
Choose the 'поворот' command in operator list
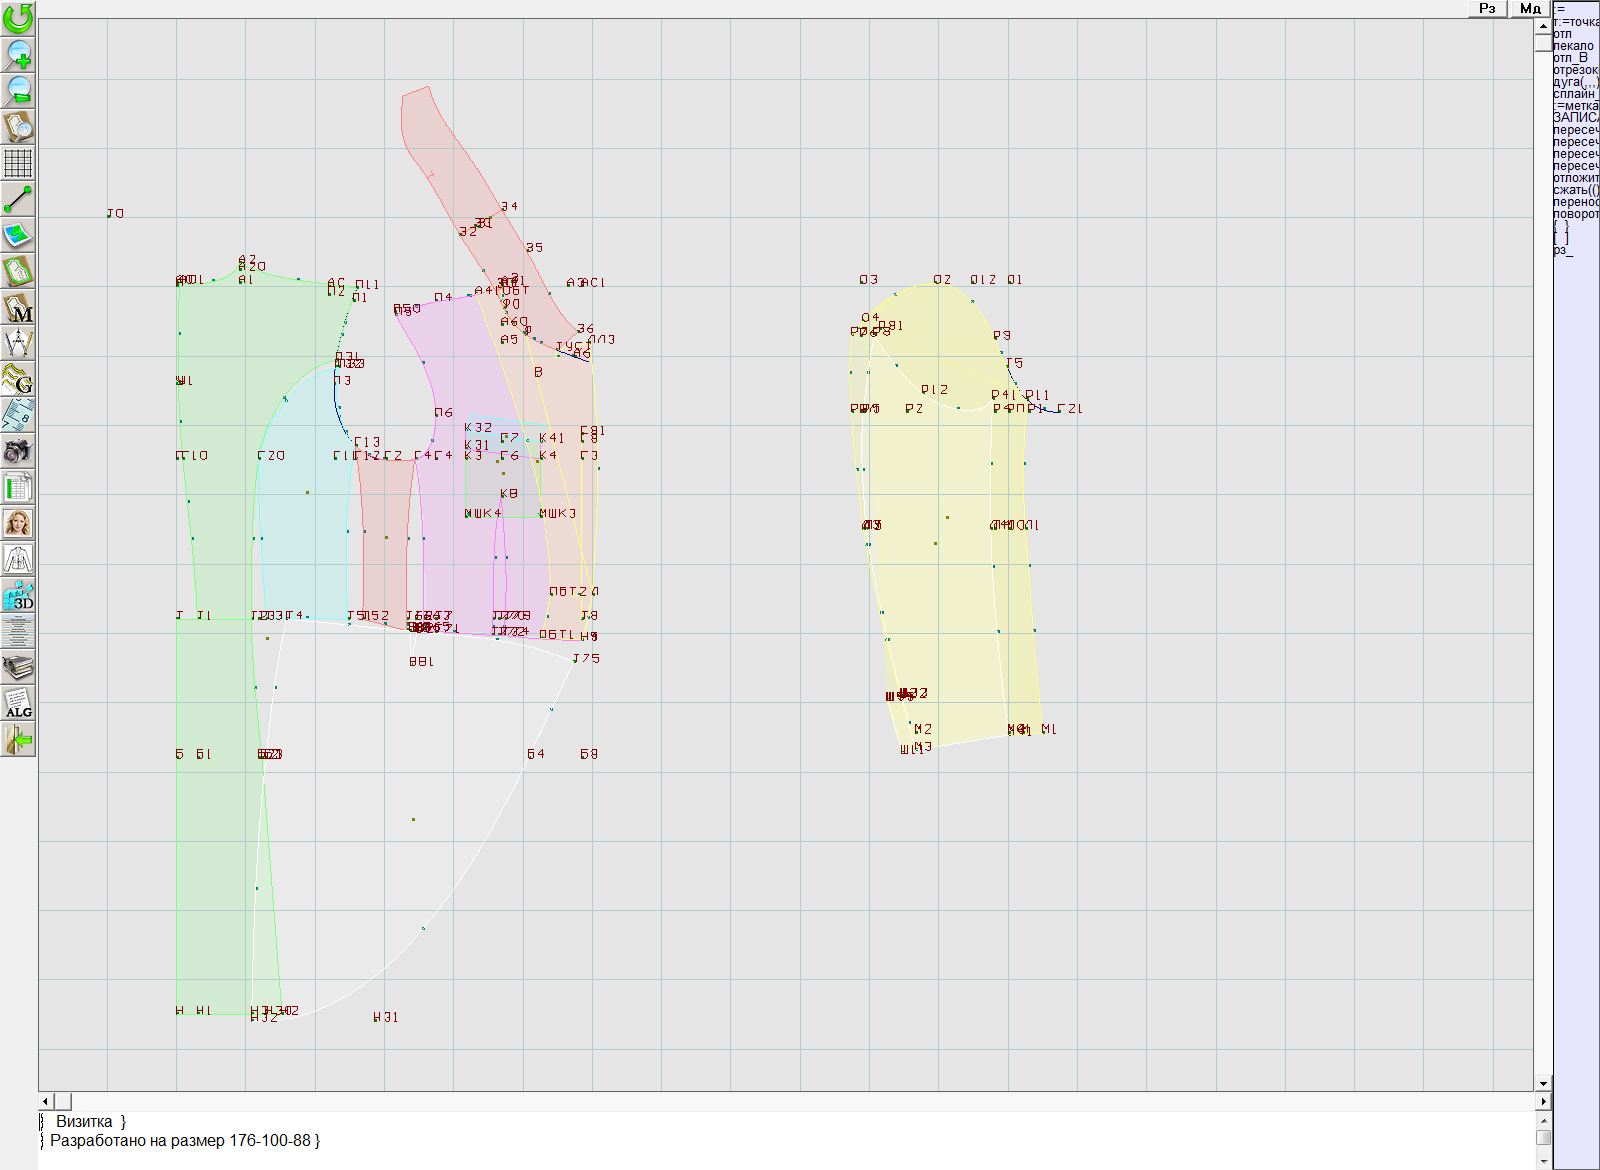coord(1575,214)
